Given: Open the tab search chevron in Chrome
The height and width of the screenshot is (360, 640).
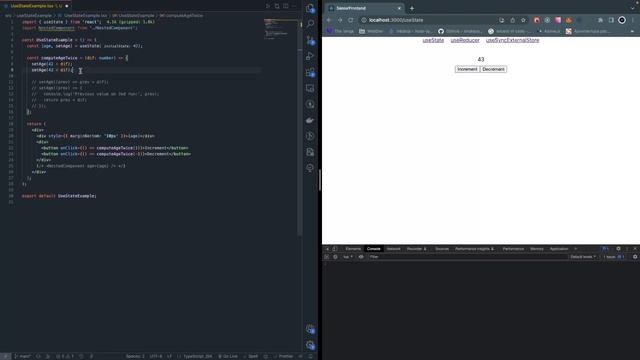Looking at the screenshot, I should 632,8.
